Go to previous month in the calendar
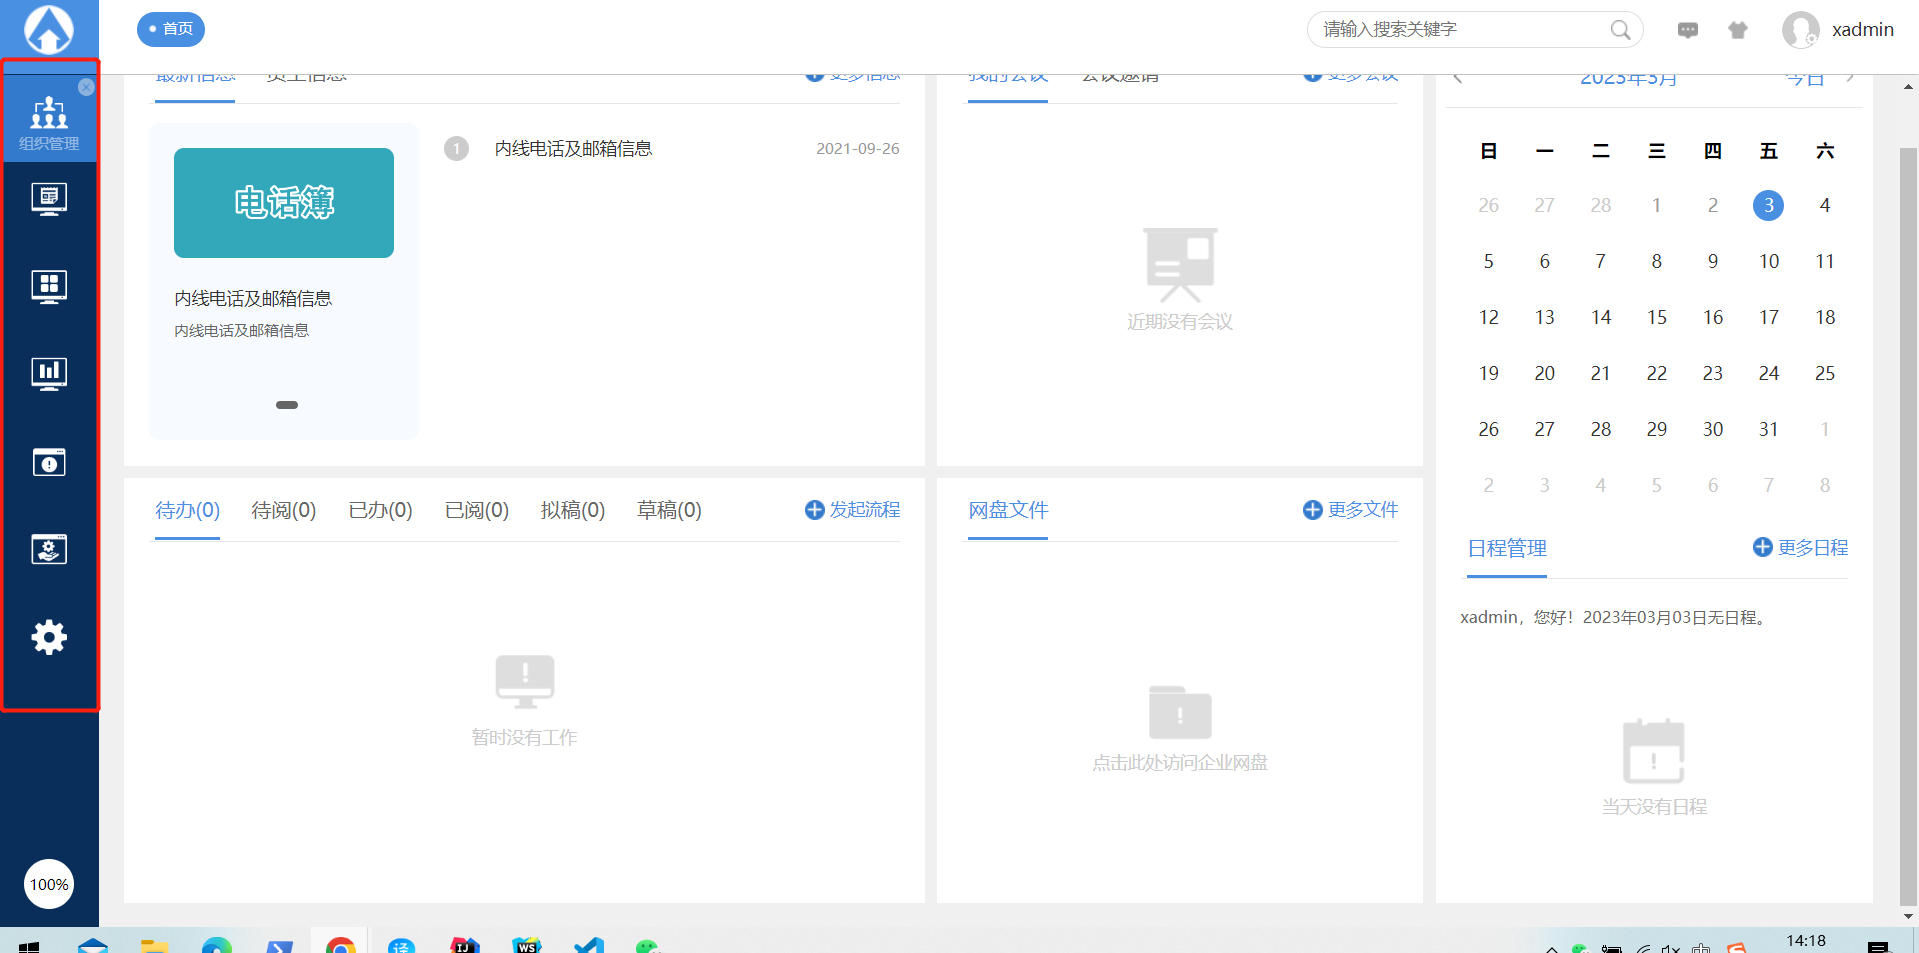Screen dimensions: 1919x953 (x=1458, y=75)
